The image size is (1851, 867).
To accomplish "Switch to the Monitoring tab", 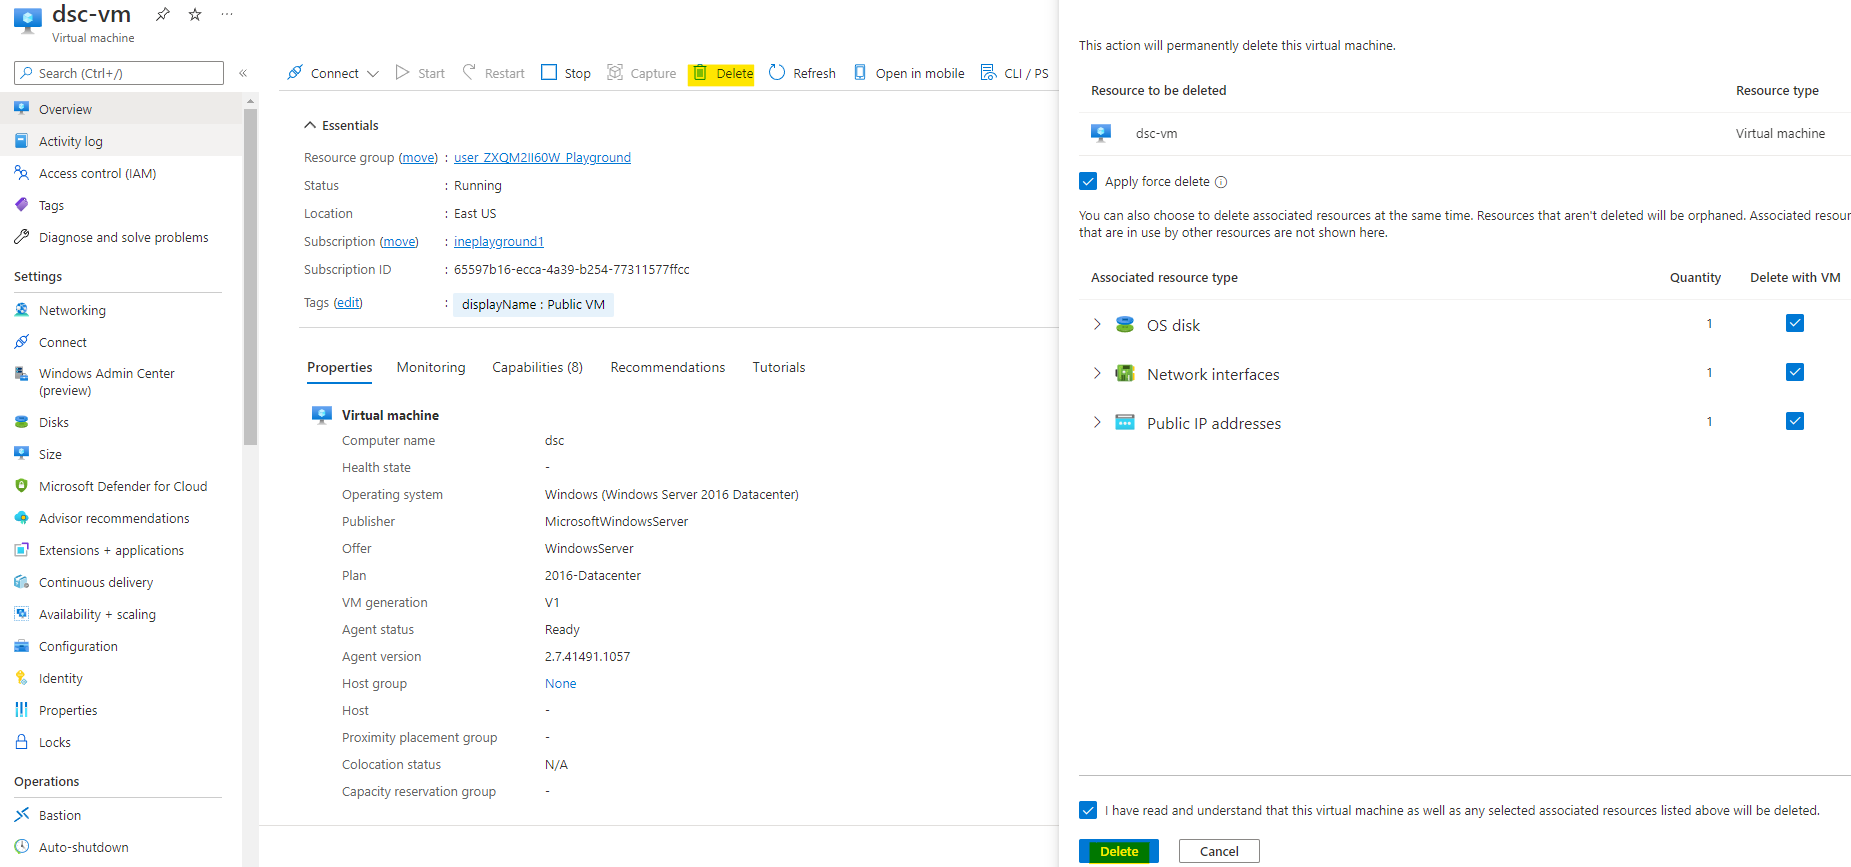I will [x=431, y=367].
